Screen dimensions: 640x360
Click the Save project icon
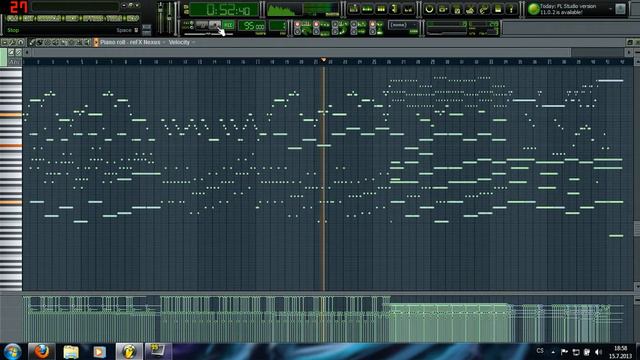point(443,9)
